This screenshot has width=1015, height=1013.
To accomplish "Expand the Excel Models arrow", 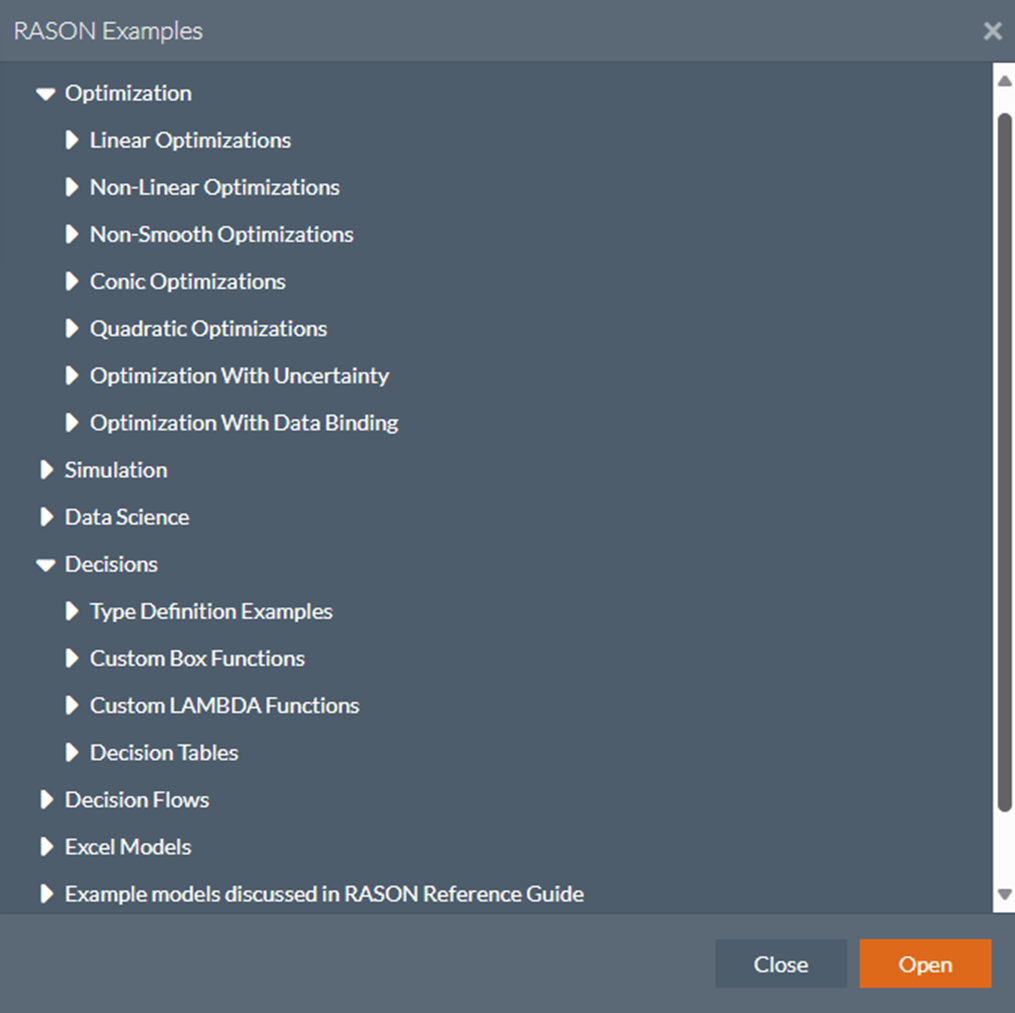I will point(46,847).
